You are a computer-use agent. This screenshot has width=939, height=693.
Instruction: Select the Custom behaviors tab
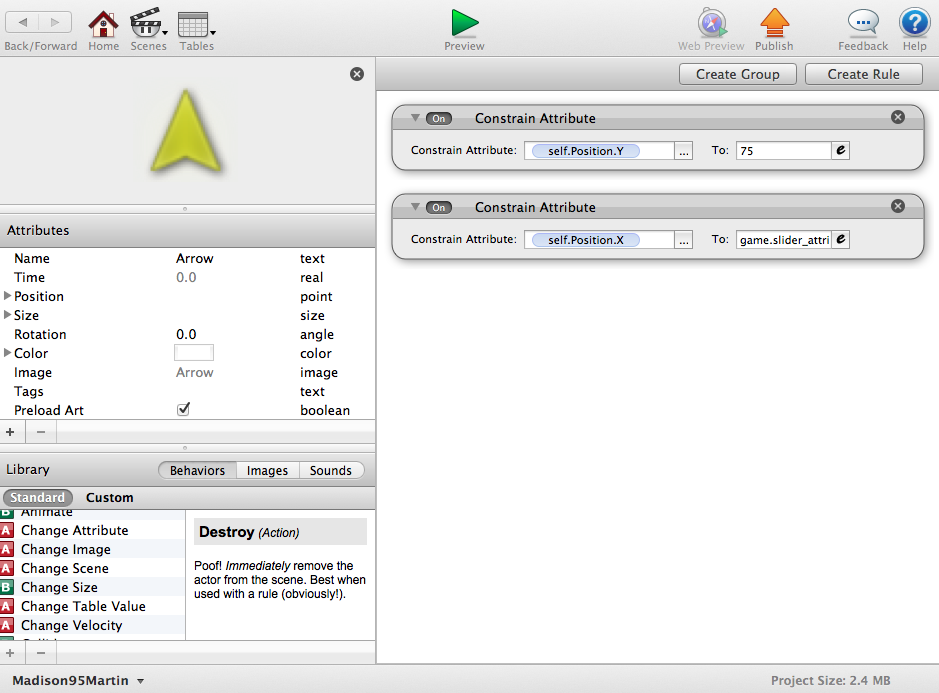[110, 497]
